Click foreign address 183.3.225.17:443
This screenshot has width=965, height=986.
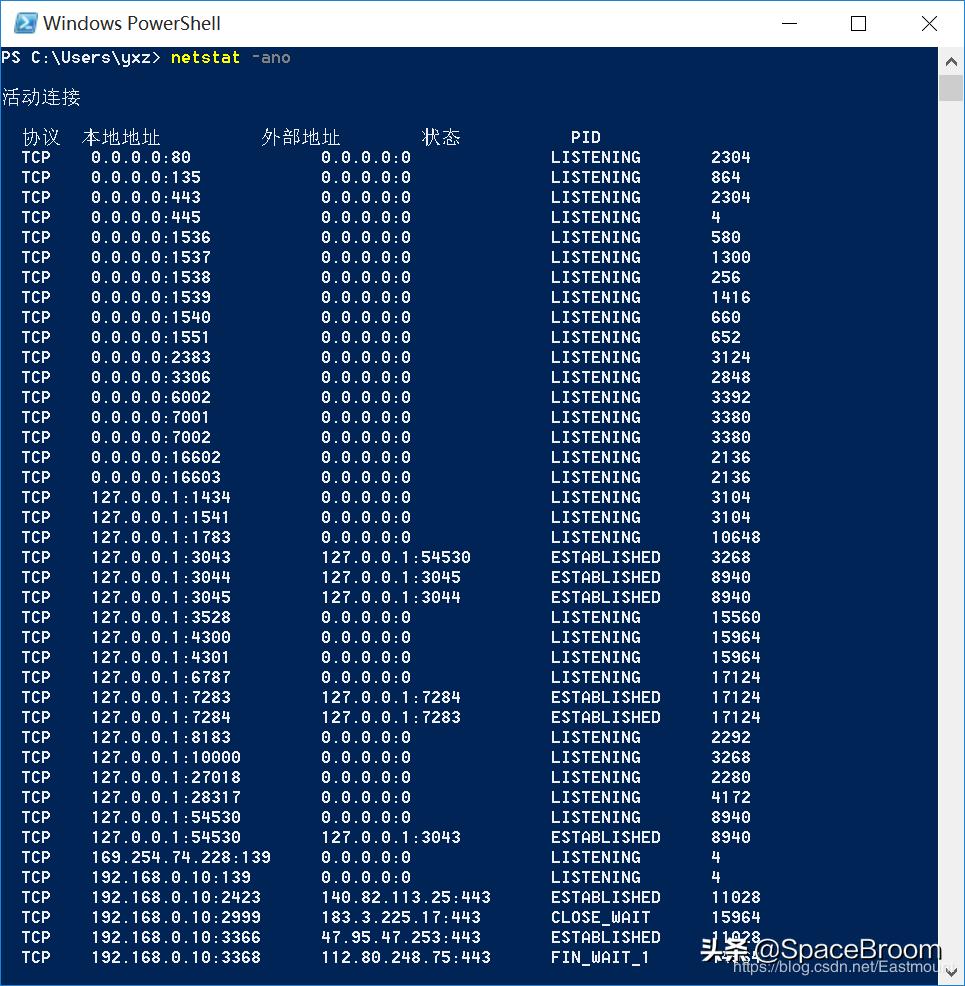[401, 917]
